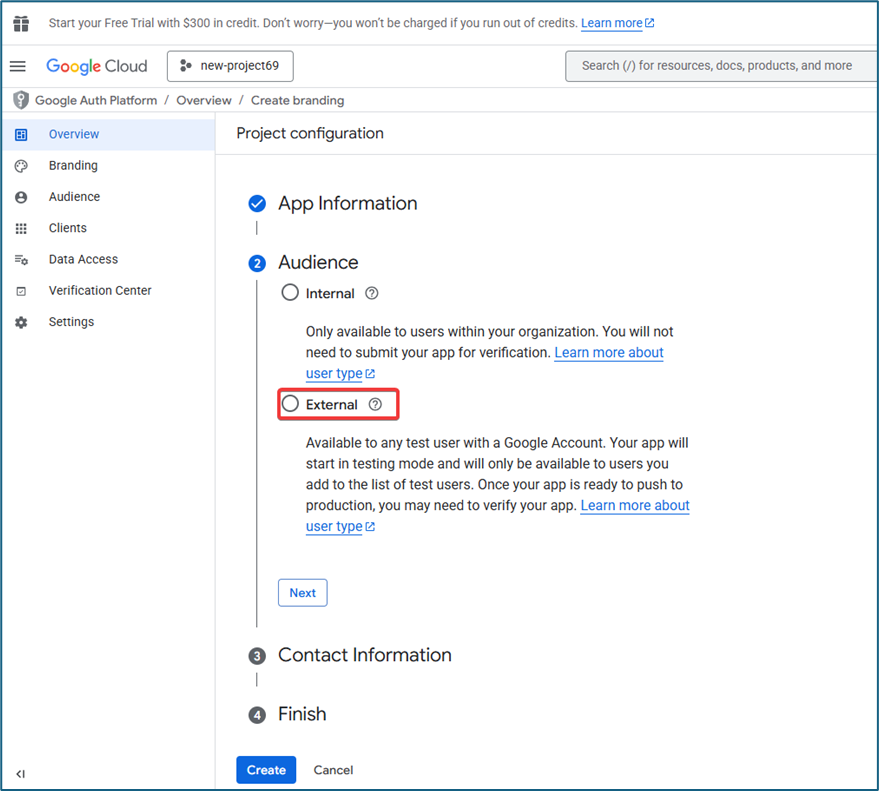879x791 pixels.
Task: Click the Google Auth Platform shield icon
Action: [21, 100]
